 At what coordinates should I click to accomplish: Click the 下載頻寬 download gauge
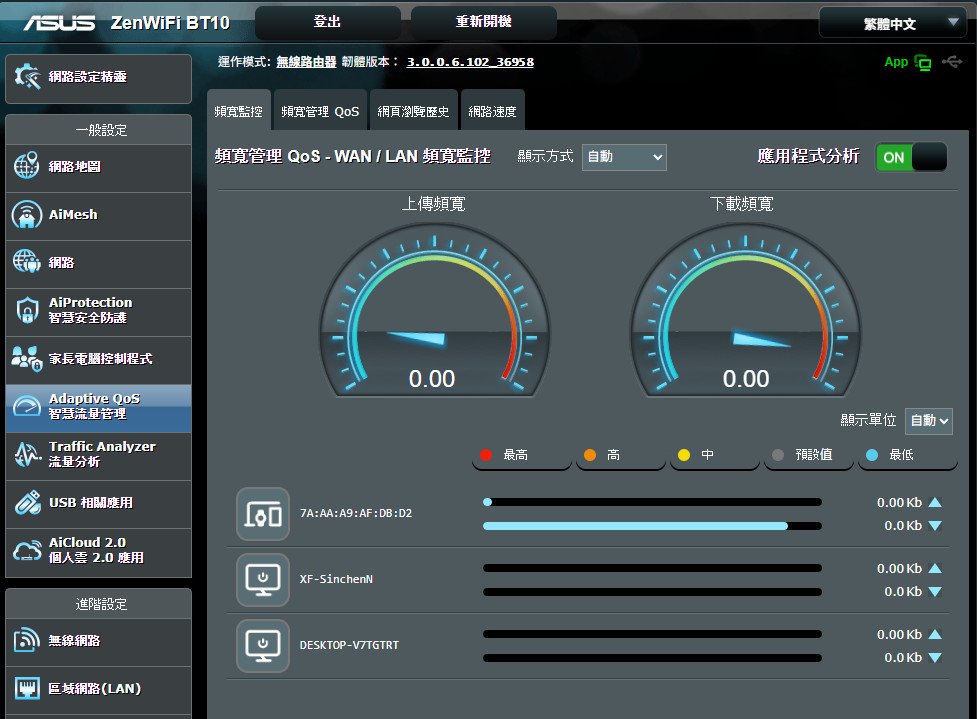745,311
